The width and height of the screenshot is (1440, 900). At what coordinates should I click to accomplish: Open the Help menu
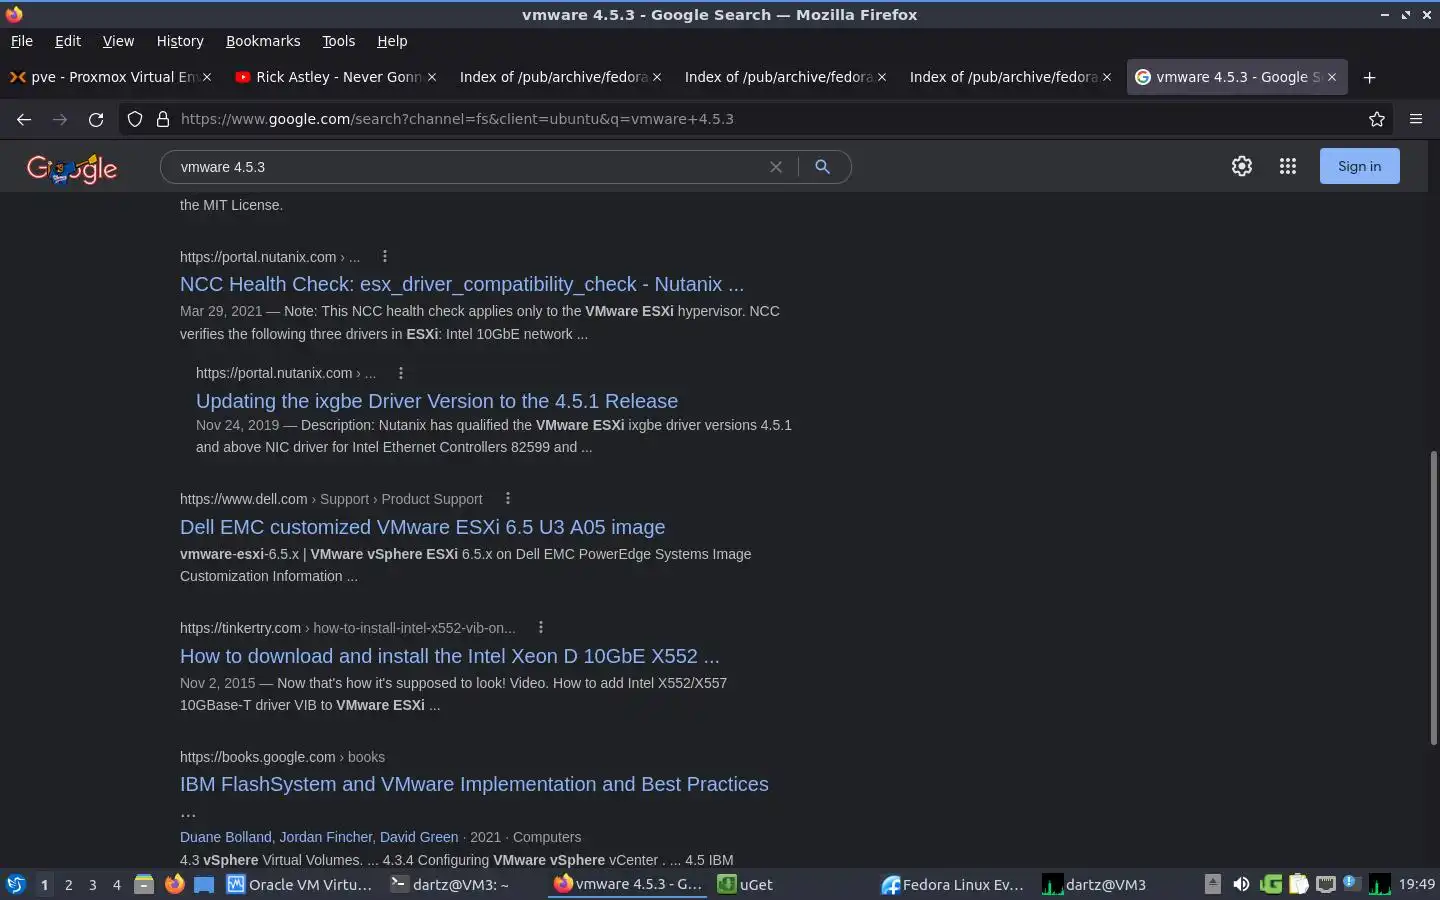[x=392, y=41]
